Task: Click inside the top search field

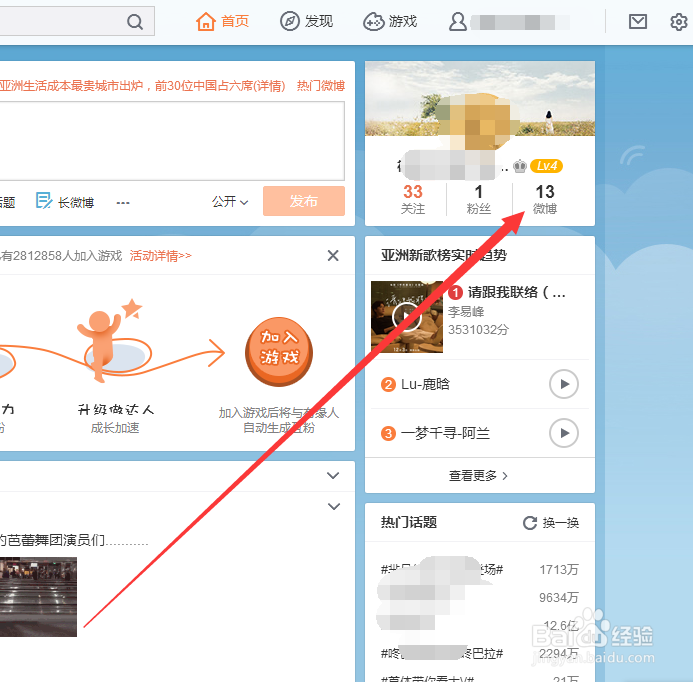Action: coord(62,21)
